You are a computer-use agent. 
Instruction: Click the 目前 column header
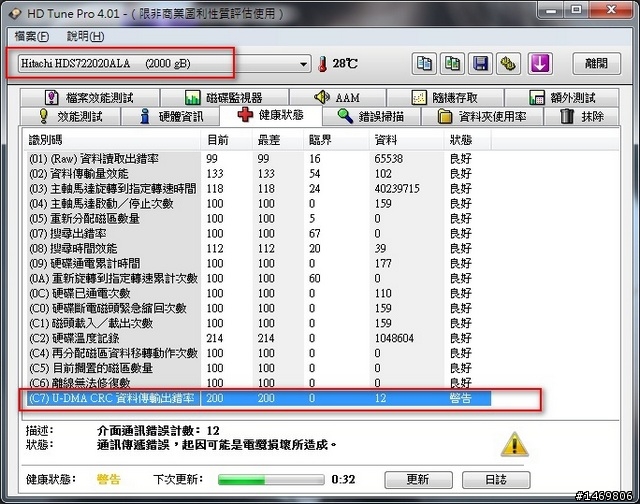pos(226,140)
